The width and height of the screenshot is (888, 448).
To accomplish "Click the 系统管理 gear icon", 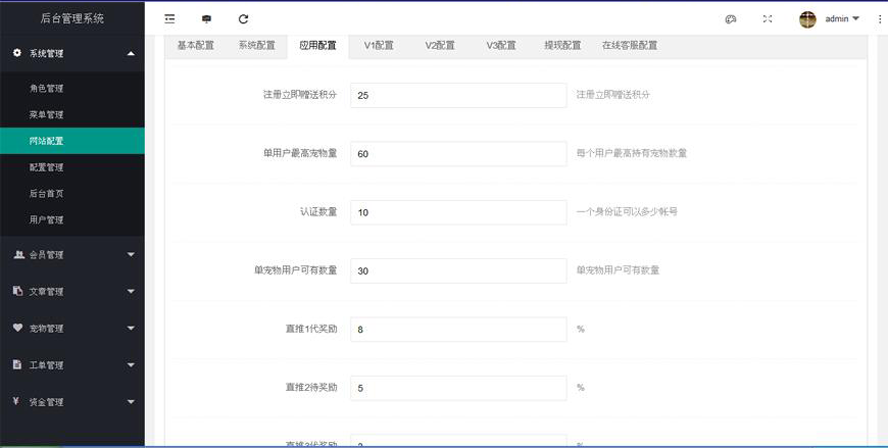I will [17, 53].
